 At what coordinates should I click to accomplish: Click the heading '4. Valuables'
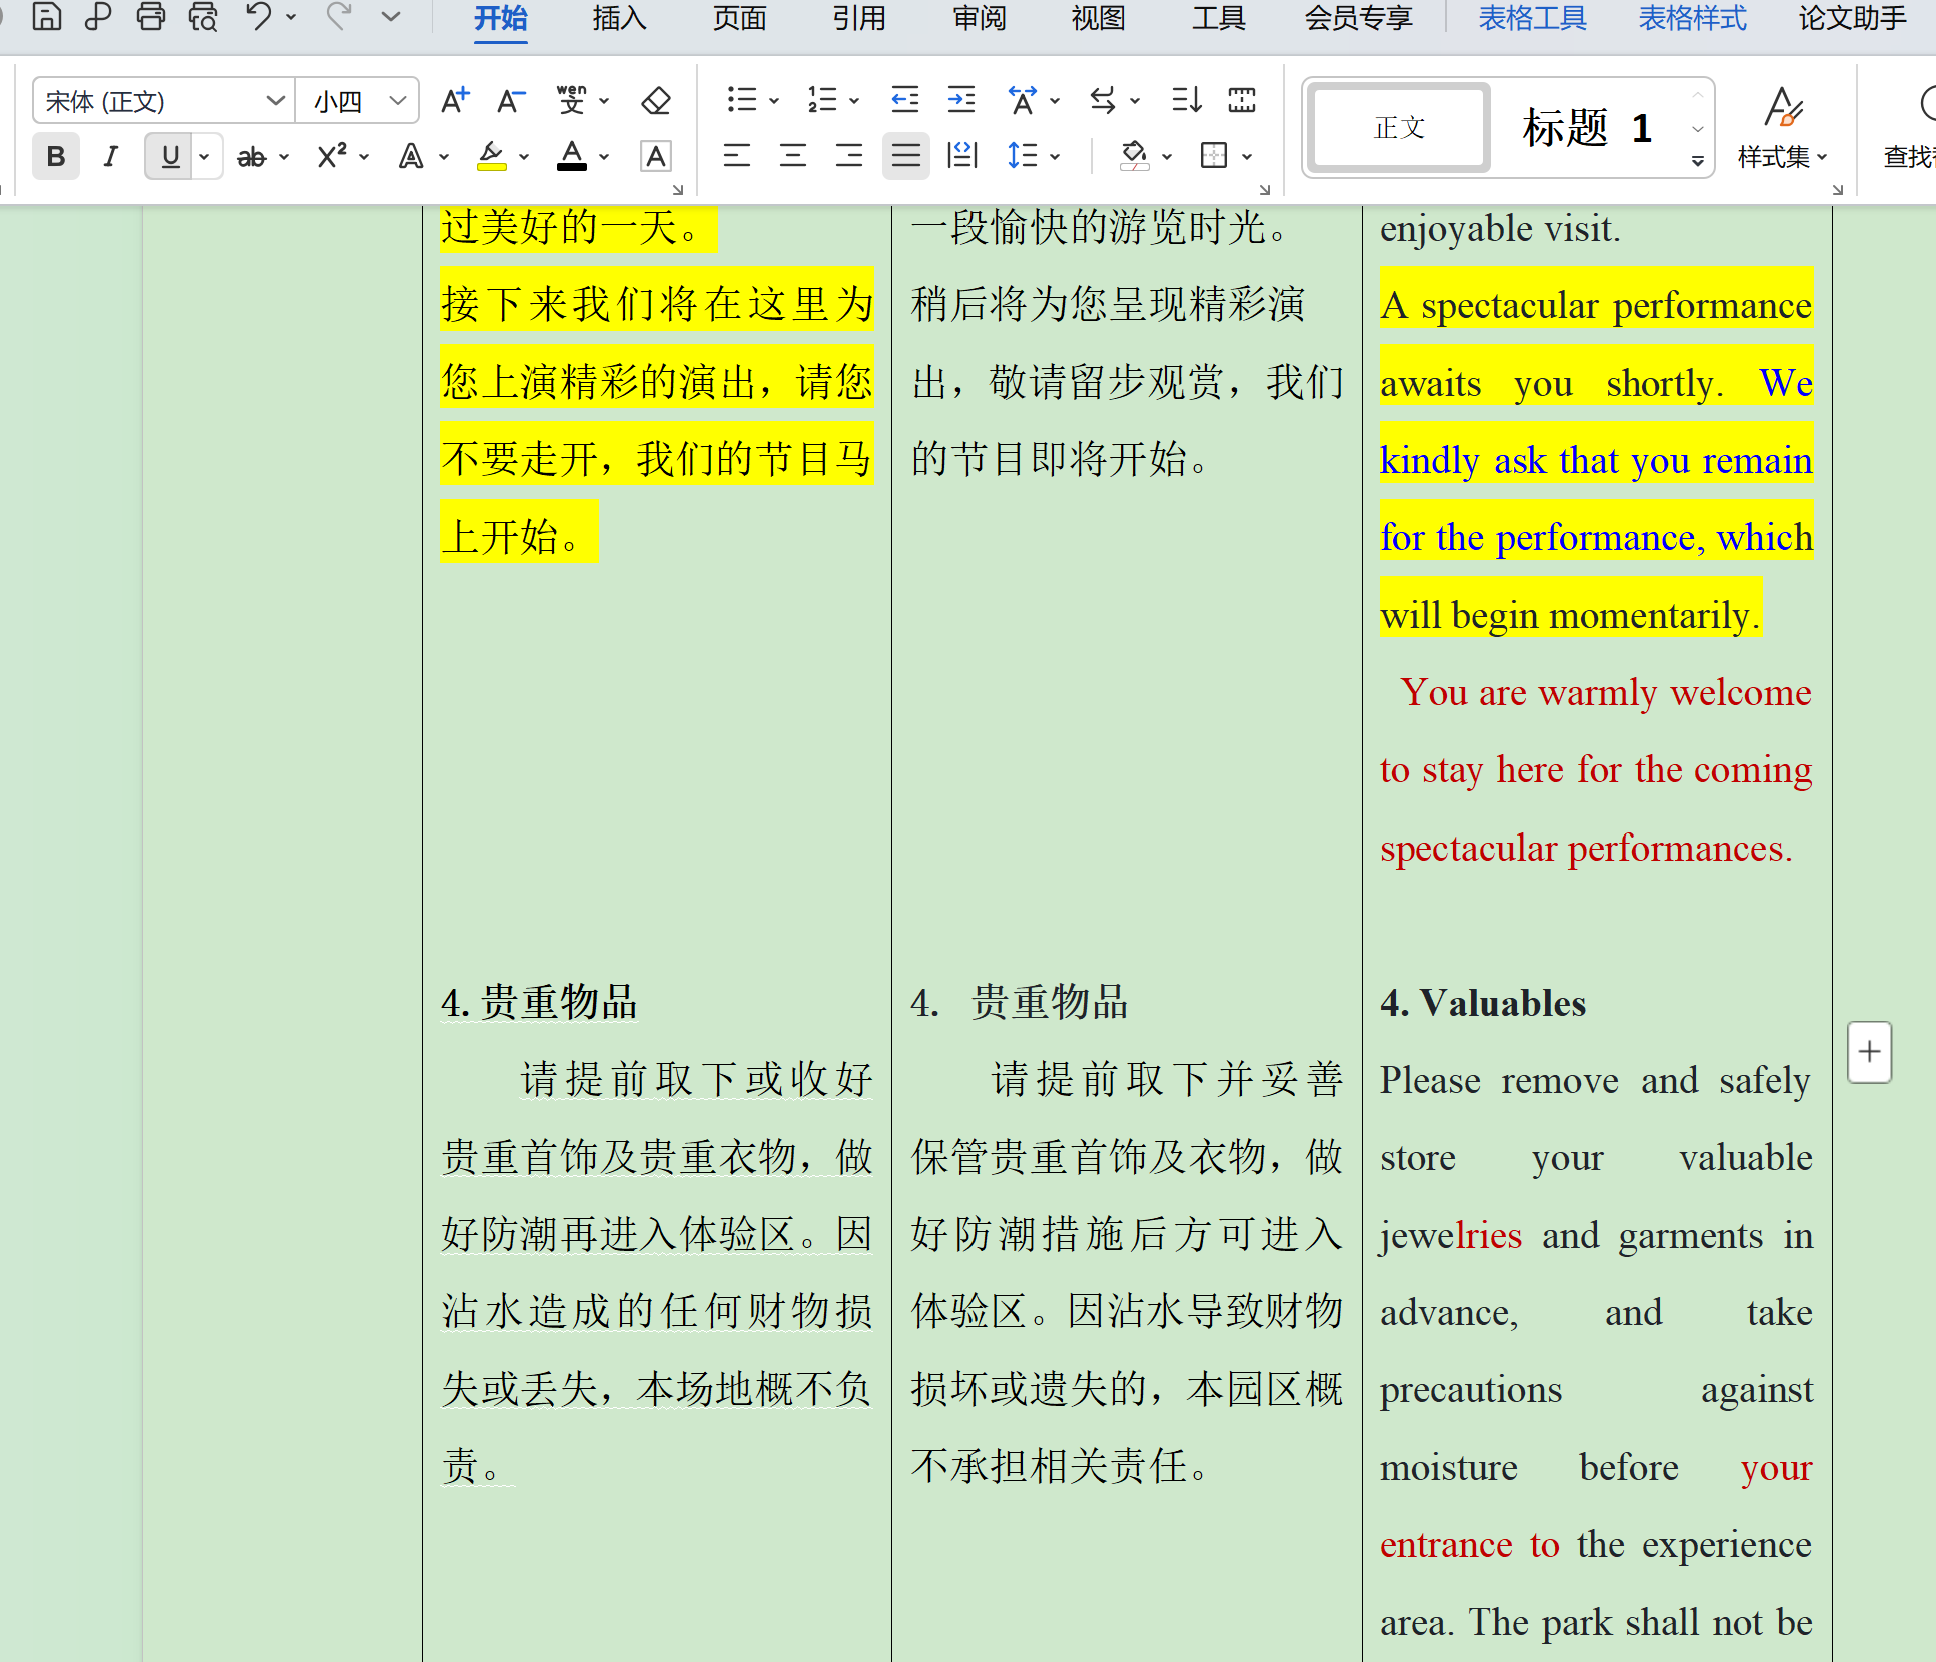coord(1483,1003)
